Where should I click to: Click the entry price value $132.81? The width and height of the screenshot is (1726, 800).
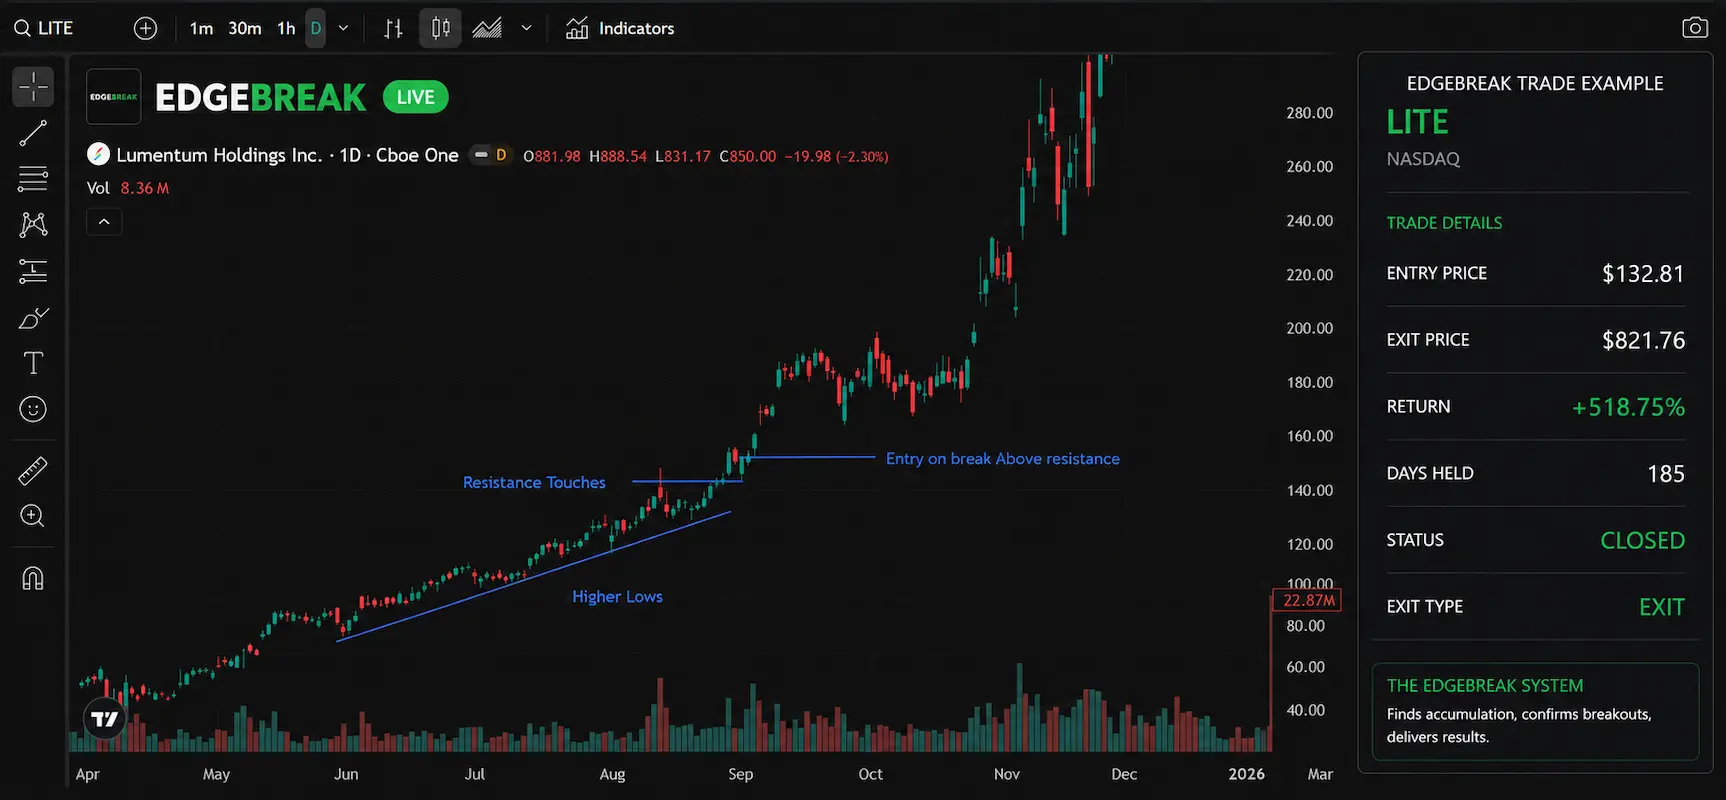1643,274
